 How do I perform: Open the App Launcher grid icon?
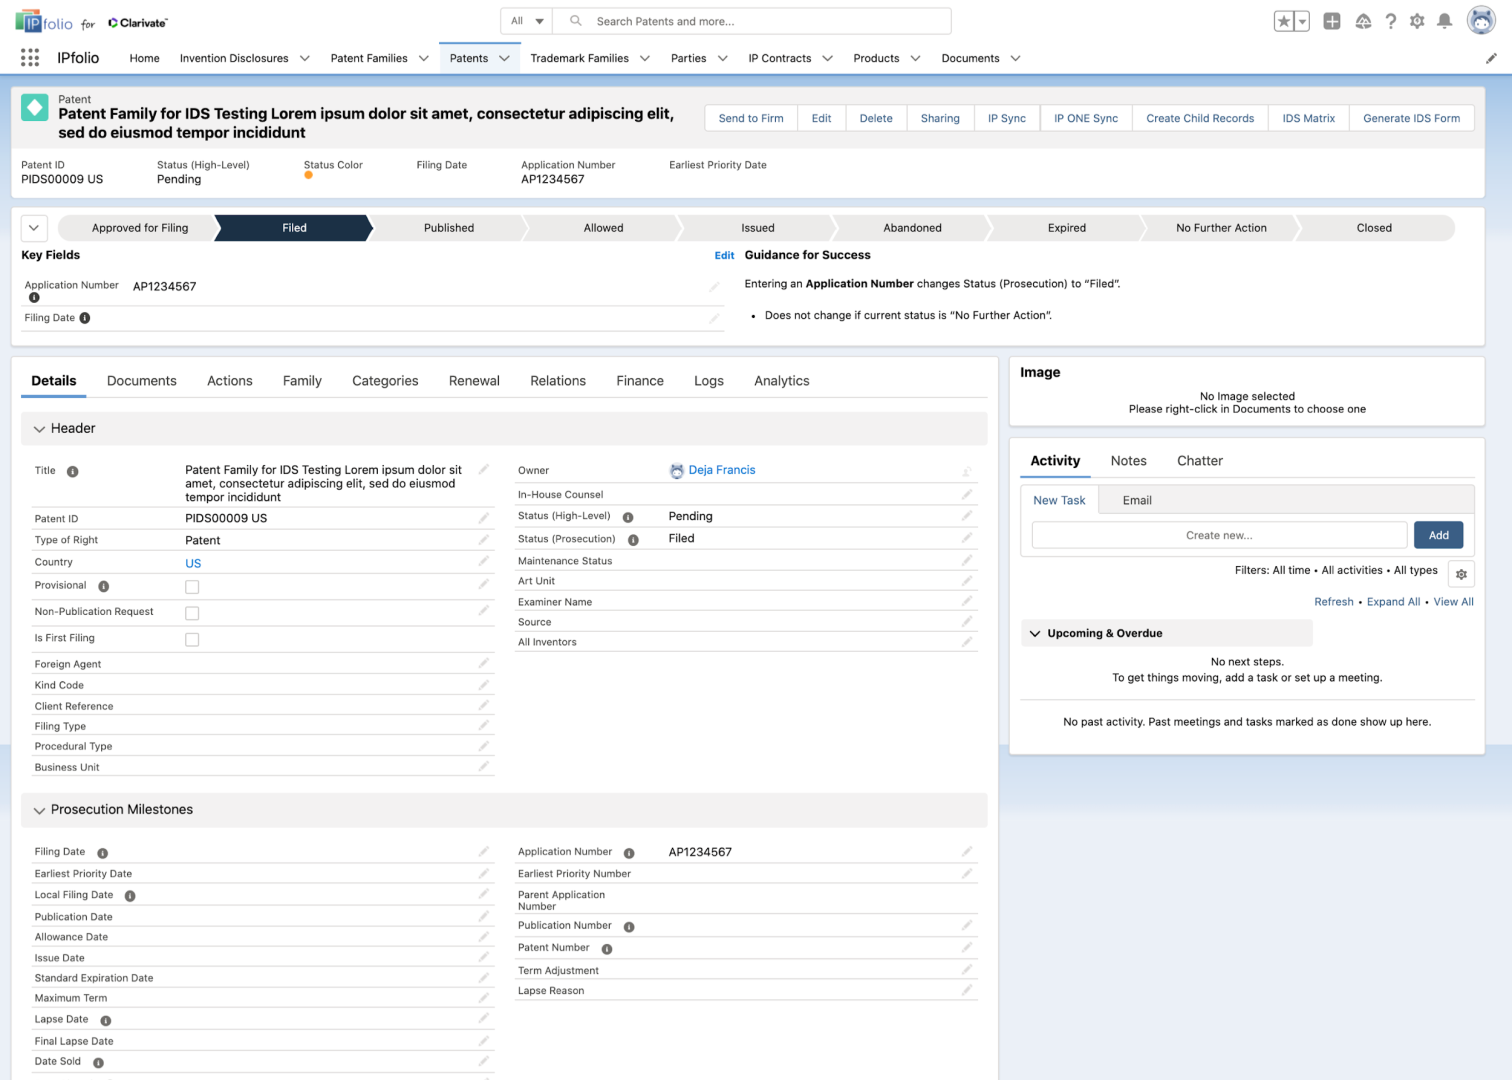click(30, 58)
